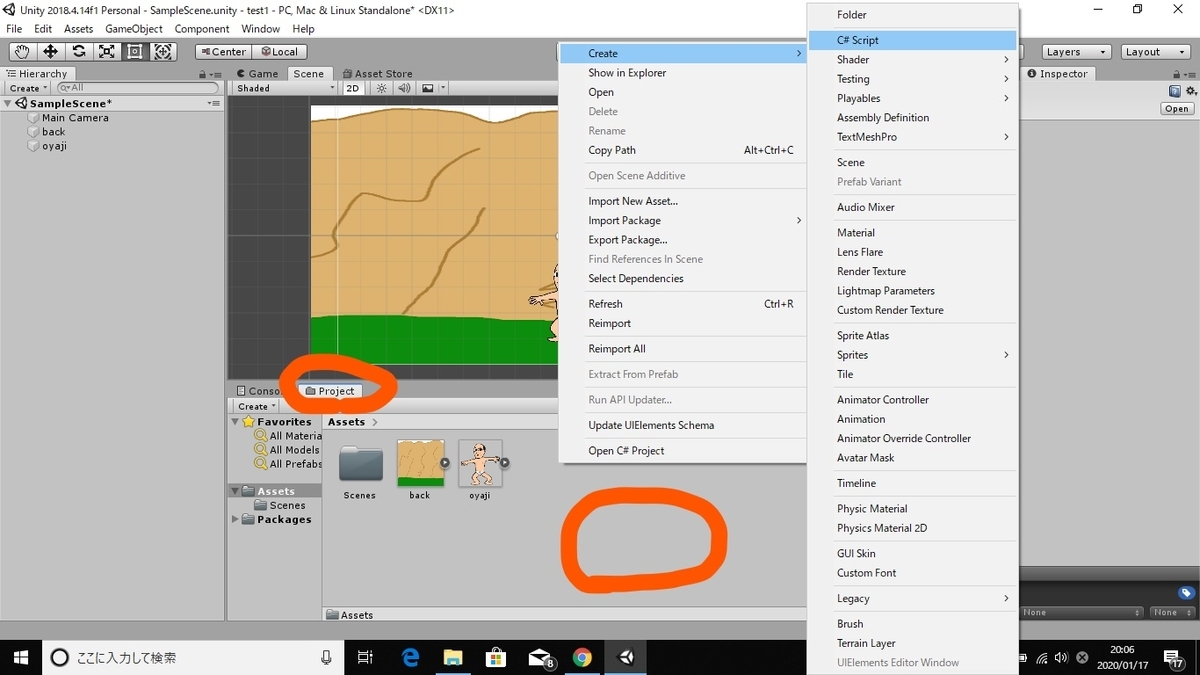1200x675 pixels.
Task: Click Open C# Project menu item
Action: (683, 451)
